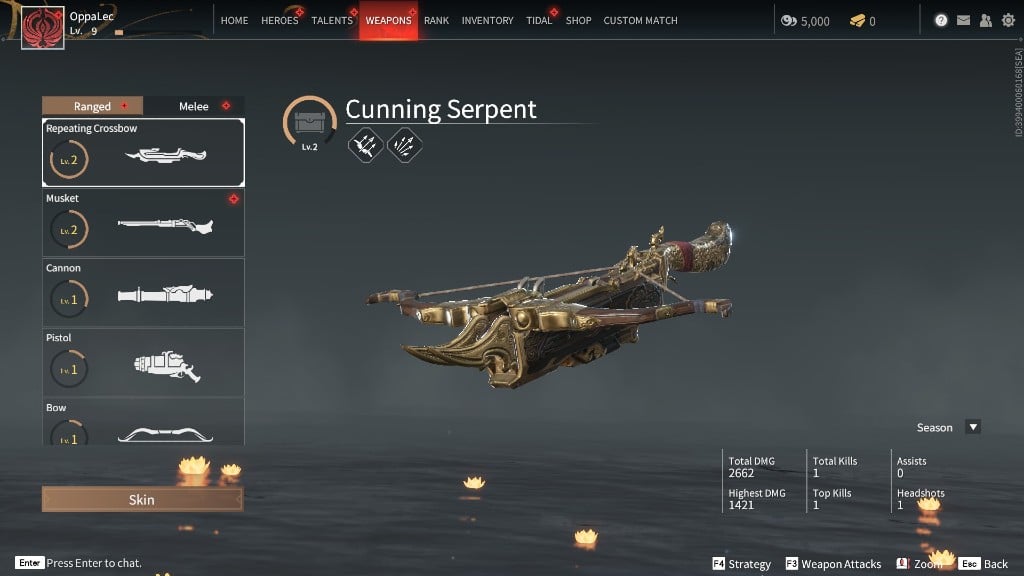Screen dimensions: 1024x576
Task: Open the help question mark icon
Action: coord(940,20)
